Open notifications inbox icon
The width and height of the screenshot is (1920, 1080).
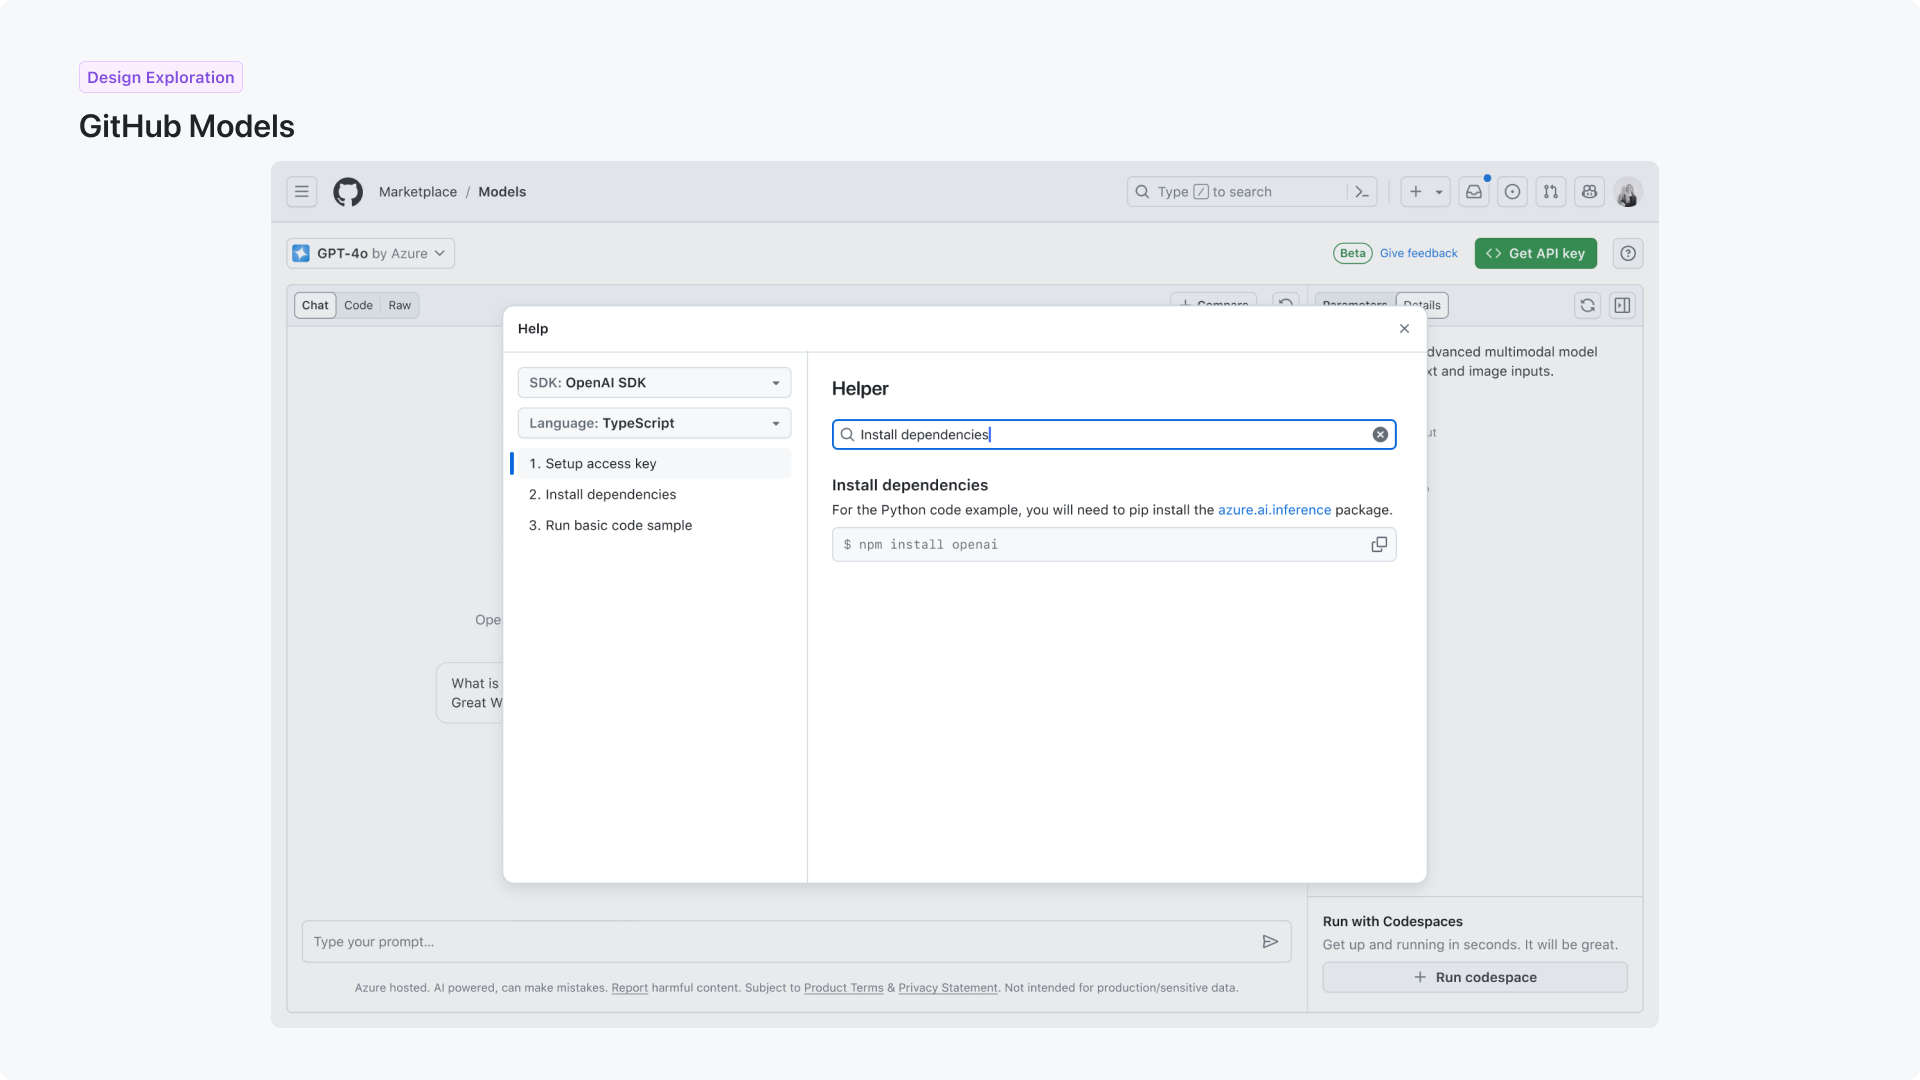click(1473, 192)
